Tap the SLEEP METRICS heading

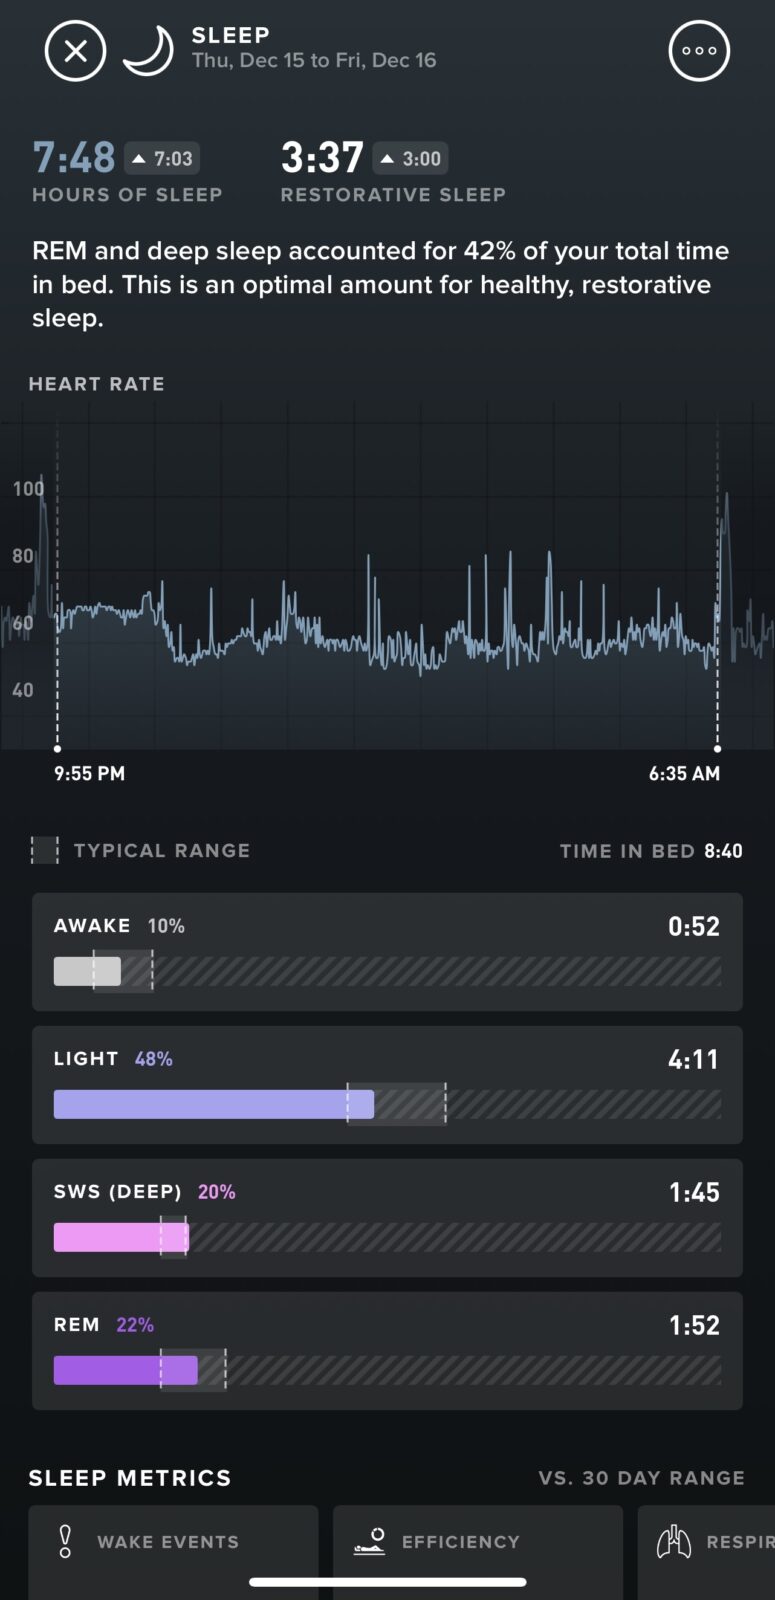coord(130,1478)
